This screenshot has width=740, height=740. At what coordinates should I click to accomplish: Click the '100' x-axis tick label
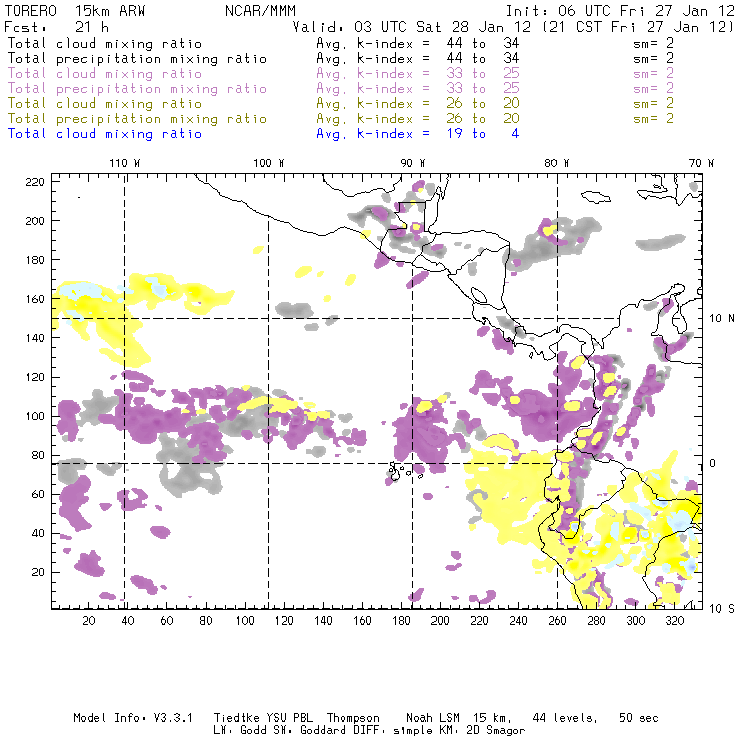coord(245,621)
